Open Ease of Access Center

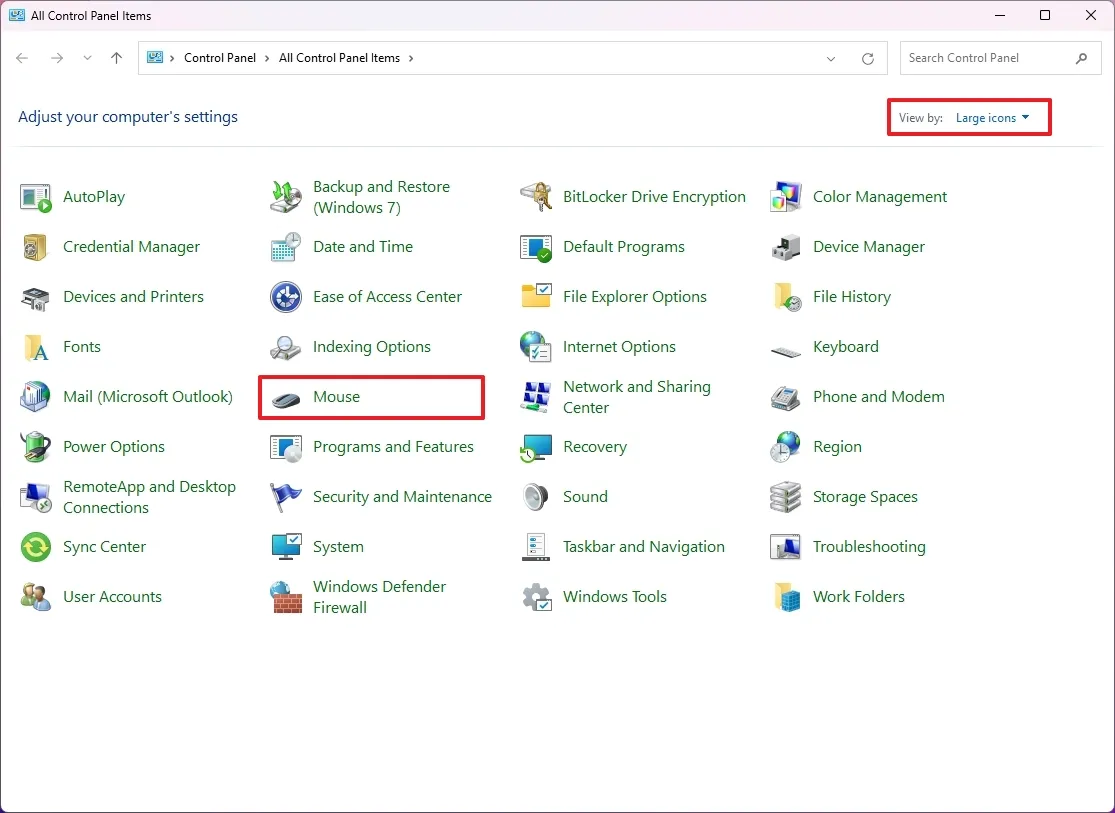[386, 297]
